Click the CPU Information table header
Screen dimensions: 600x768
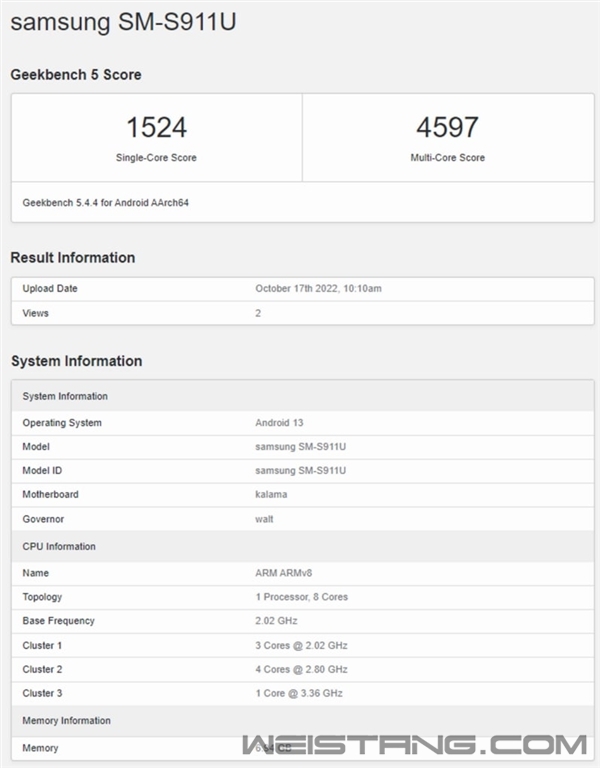click(x=59, y=546)
